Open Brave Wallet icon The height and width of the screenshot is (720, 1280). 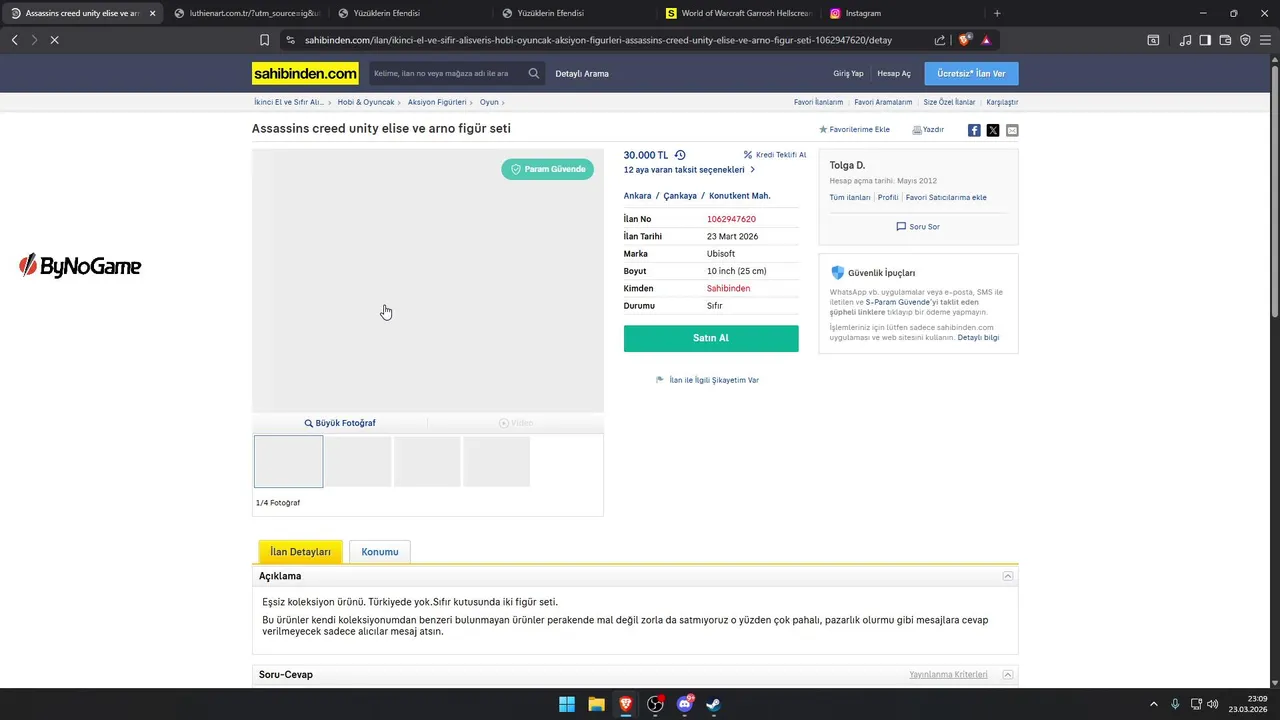click(x=1225, y=40)
